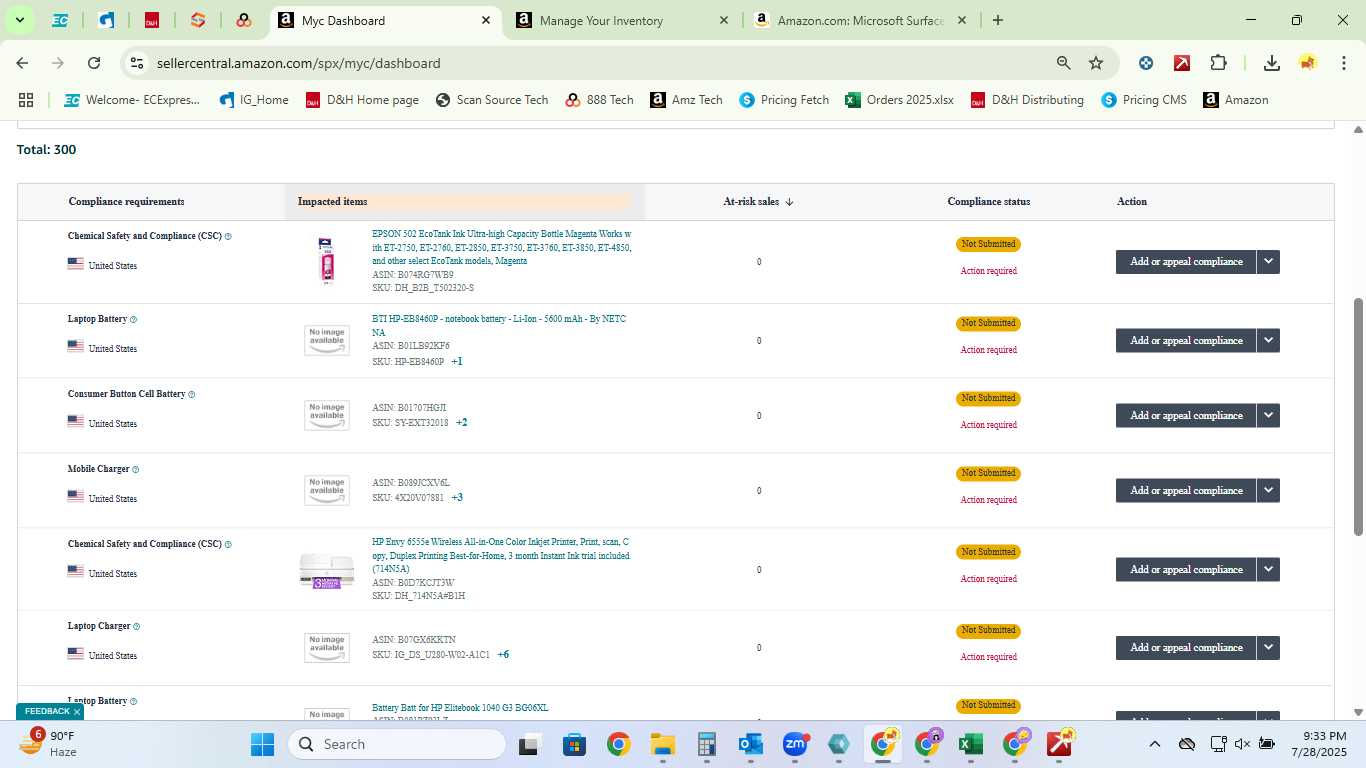This screenshot has width=1366, height=768.
Task: Open the D&H Distributing bookmark
Action: click(1027, 100)
